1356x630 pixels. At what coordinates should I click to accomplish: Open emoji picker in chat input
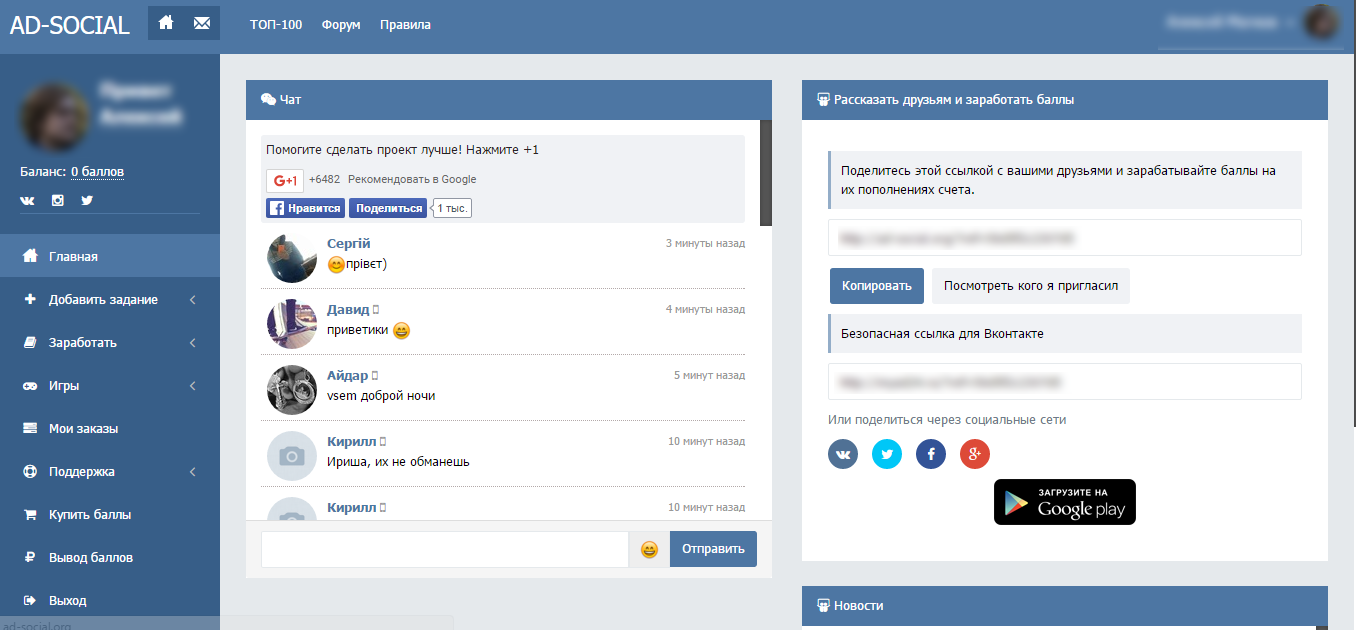click(649, 549)
